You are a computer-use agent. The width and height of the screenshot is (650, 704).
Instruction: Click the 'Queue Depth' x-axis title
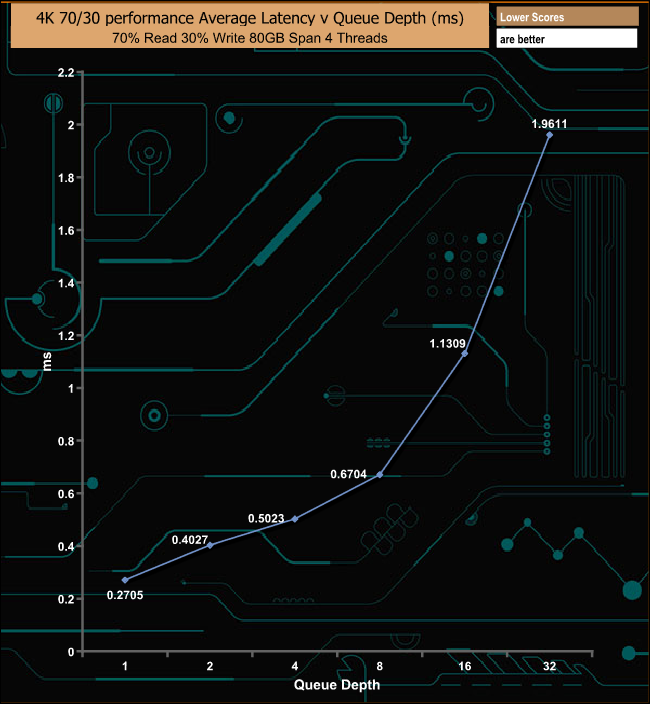[x=337, y=685]
